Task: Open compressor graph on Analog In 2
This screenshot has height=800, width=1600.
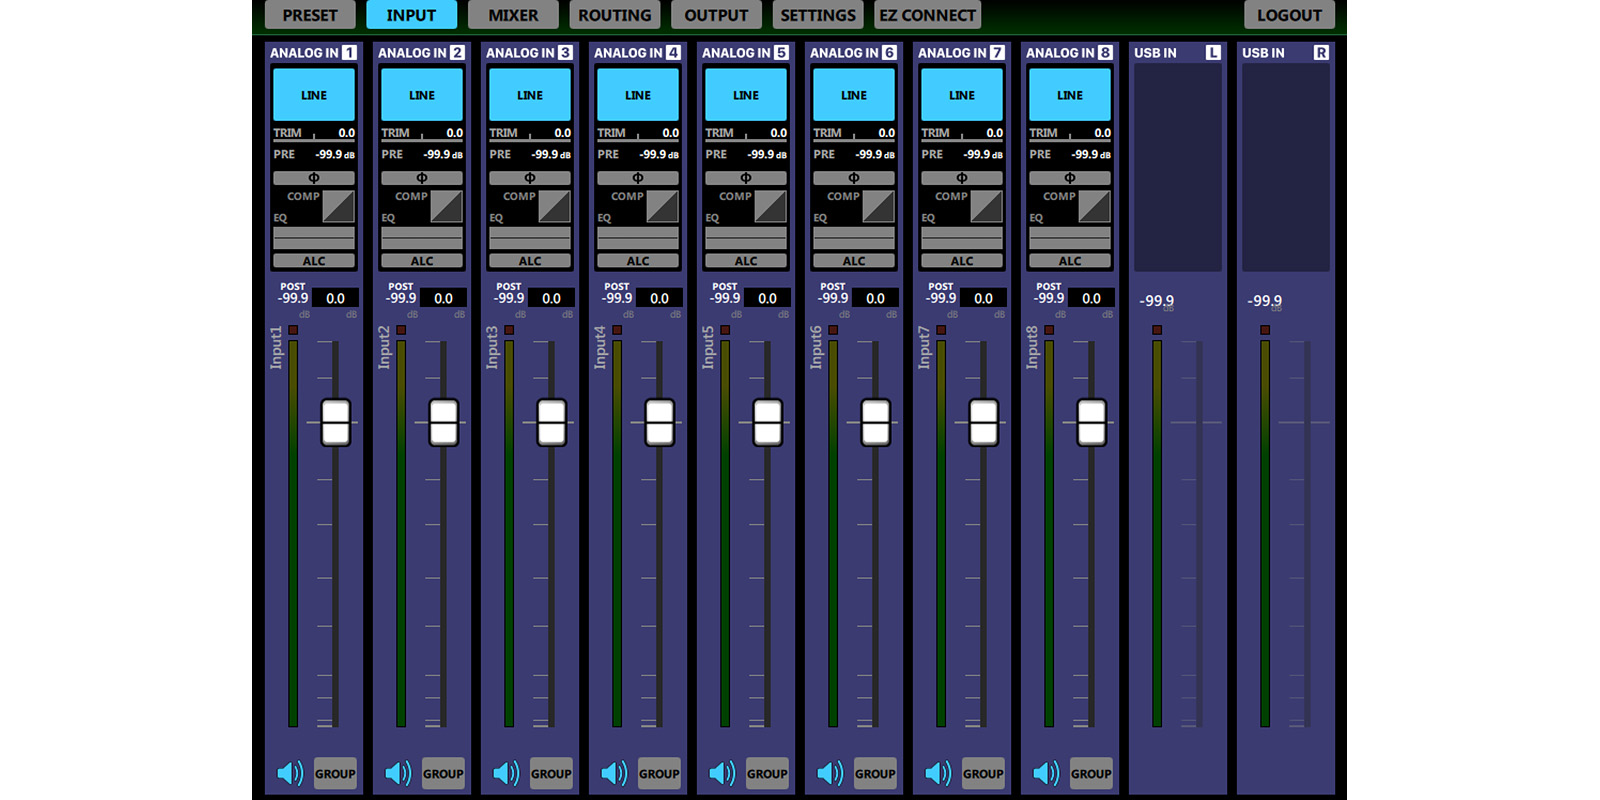Action: click(x=446, y=206)
